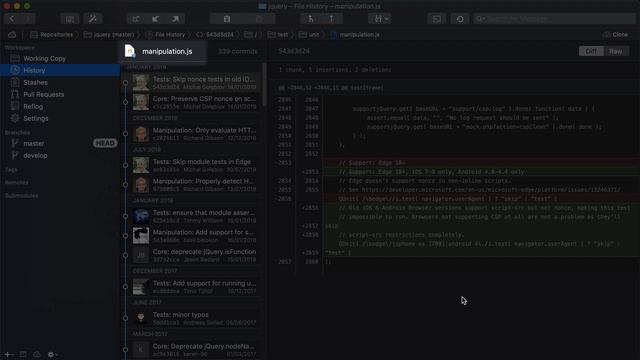Open Reflog in the sidebar

tap(60, 106)
